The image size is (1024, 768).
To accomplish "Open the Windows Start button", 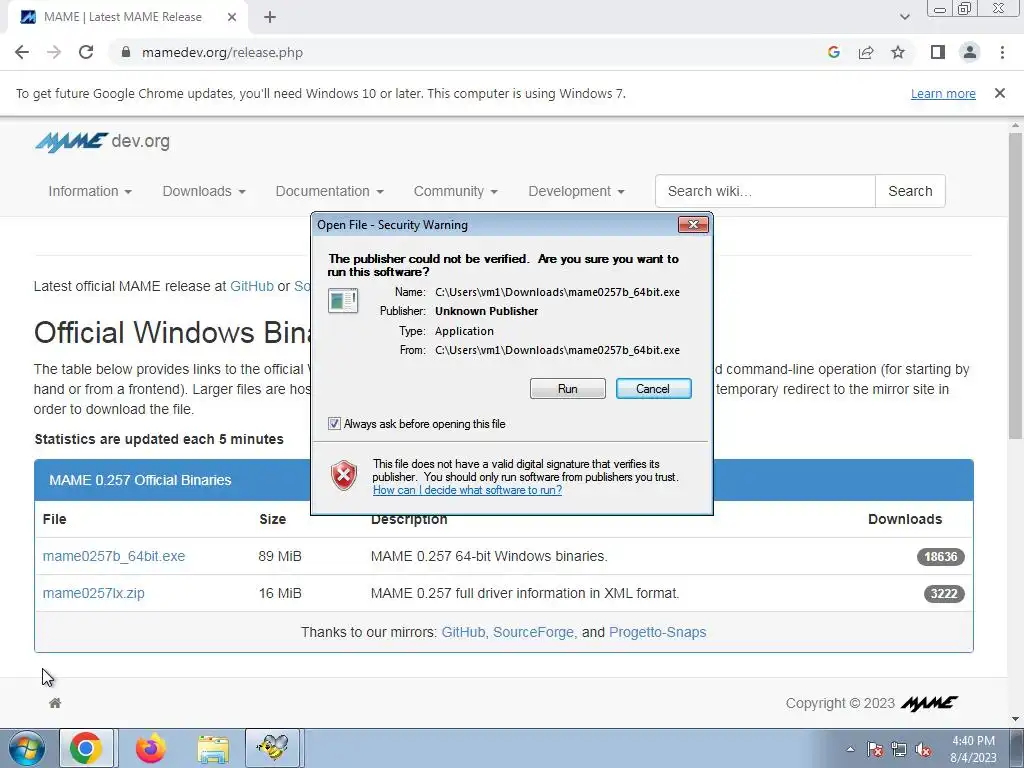I will pos(26,748).
